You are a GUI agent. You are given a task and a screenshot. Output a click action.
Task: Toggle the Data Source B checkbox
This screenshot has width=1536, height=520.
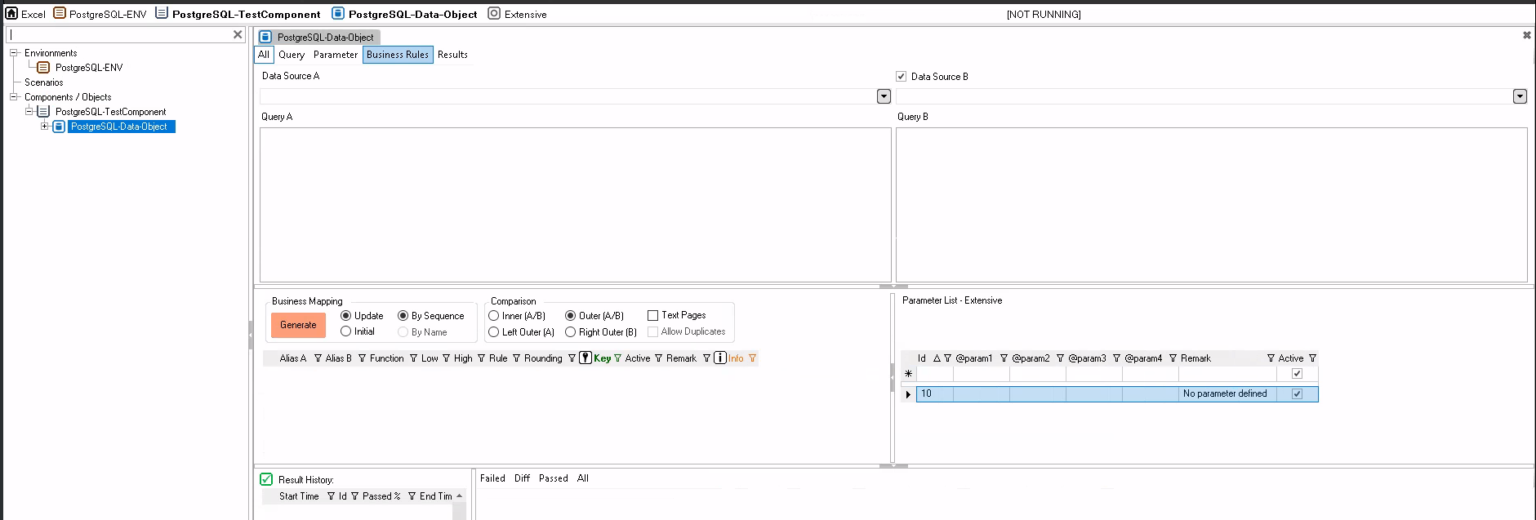[901, 76]
